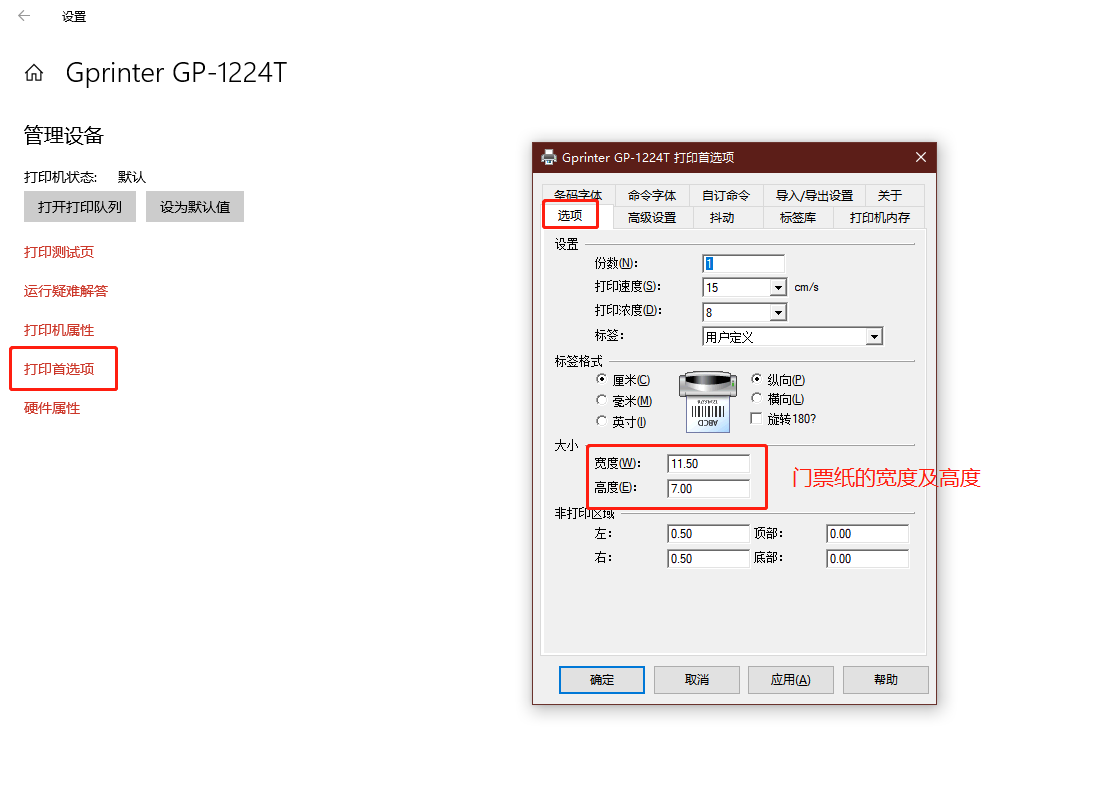This screenshot has width=1114, height=812.
Task: Click the 打开打印队列 button
Action: 80,207
